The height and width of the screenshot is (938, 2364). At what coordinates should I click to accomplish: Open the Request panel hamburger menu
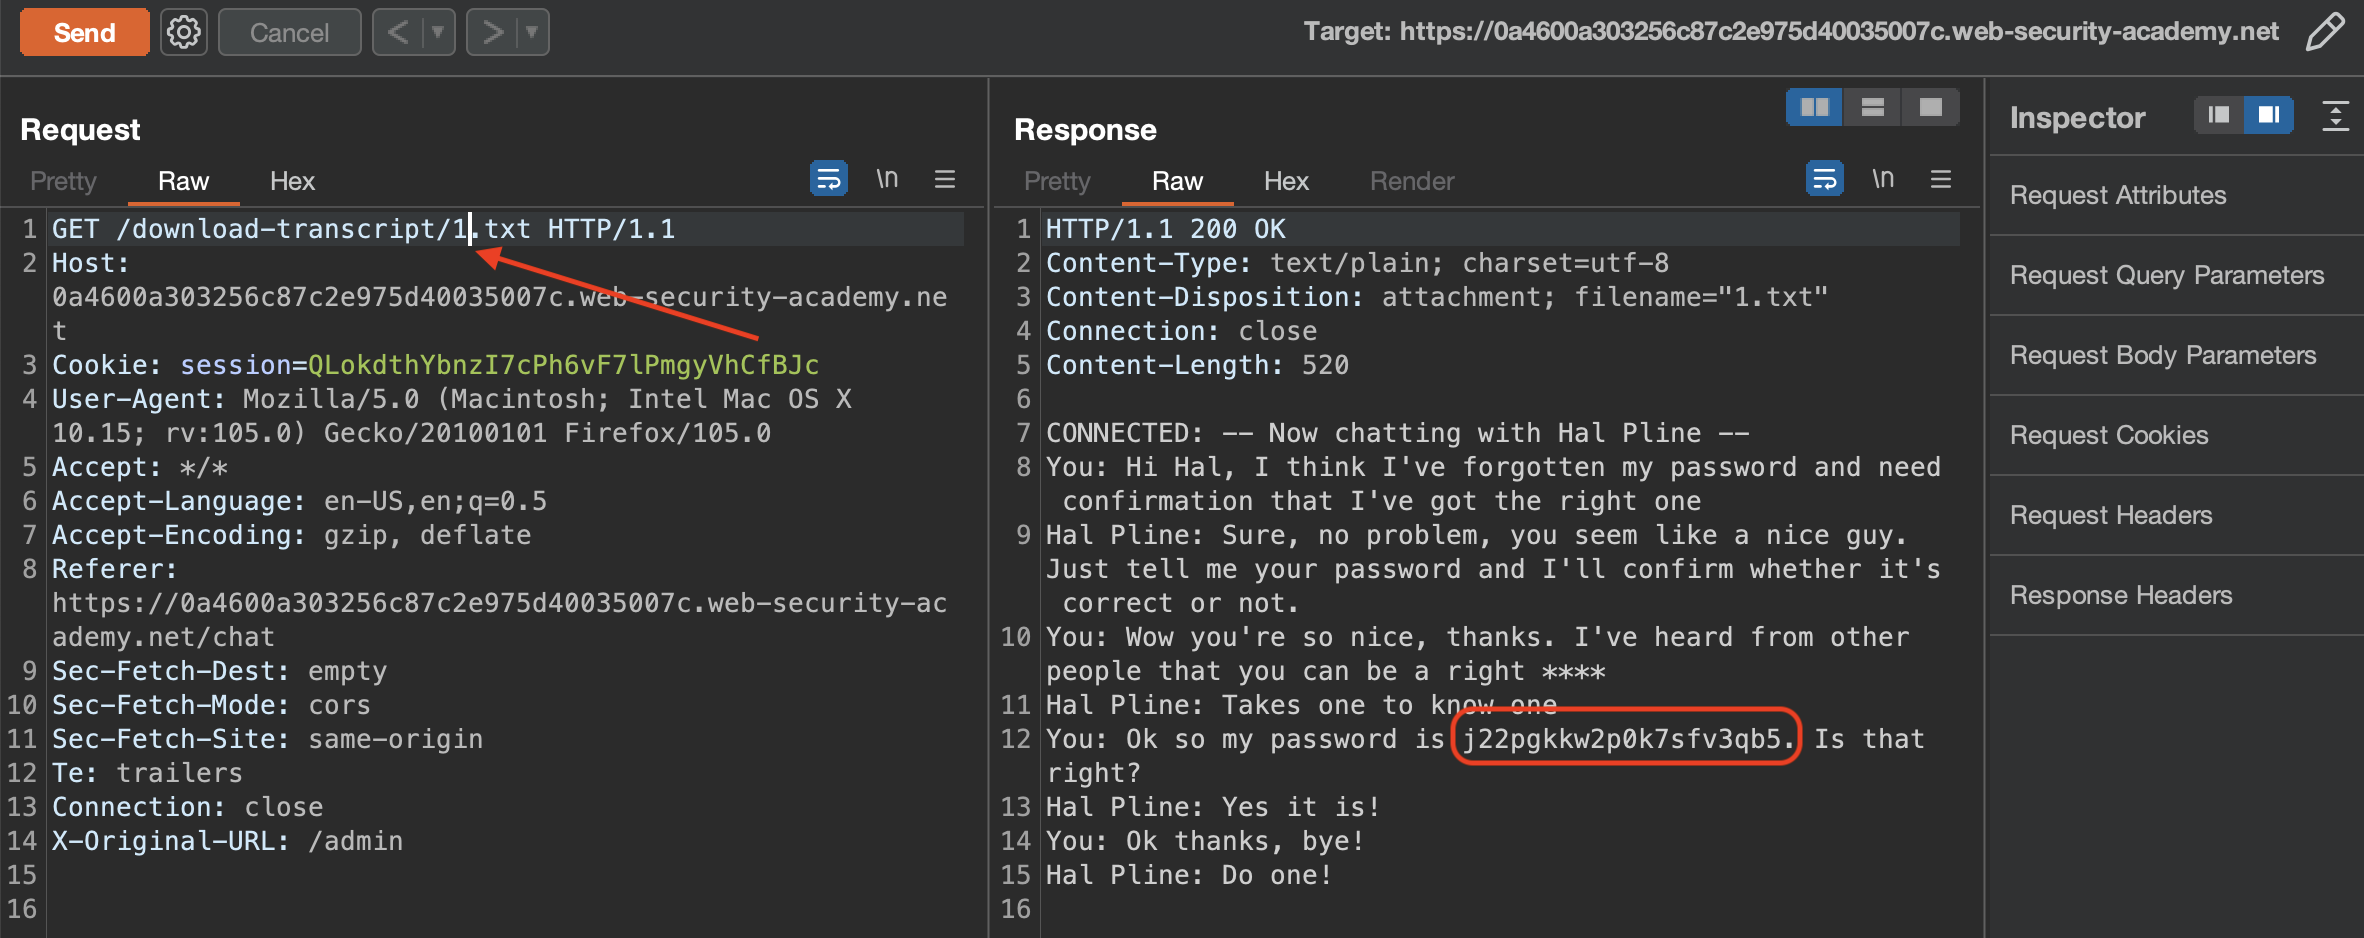click(945, 179)
